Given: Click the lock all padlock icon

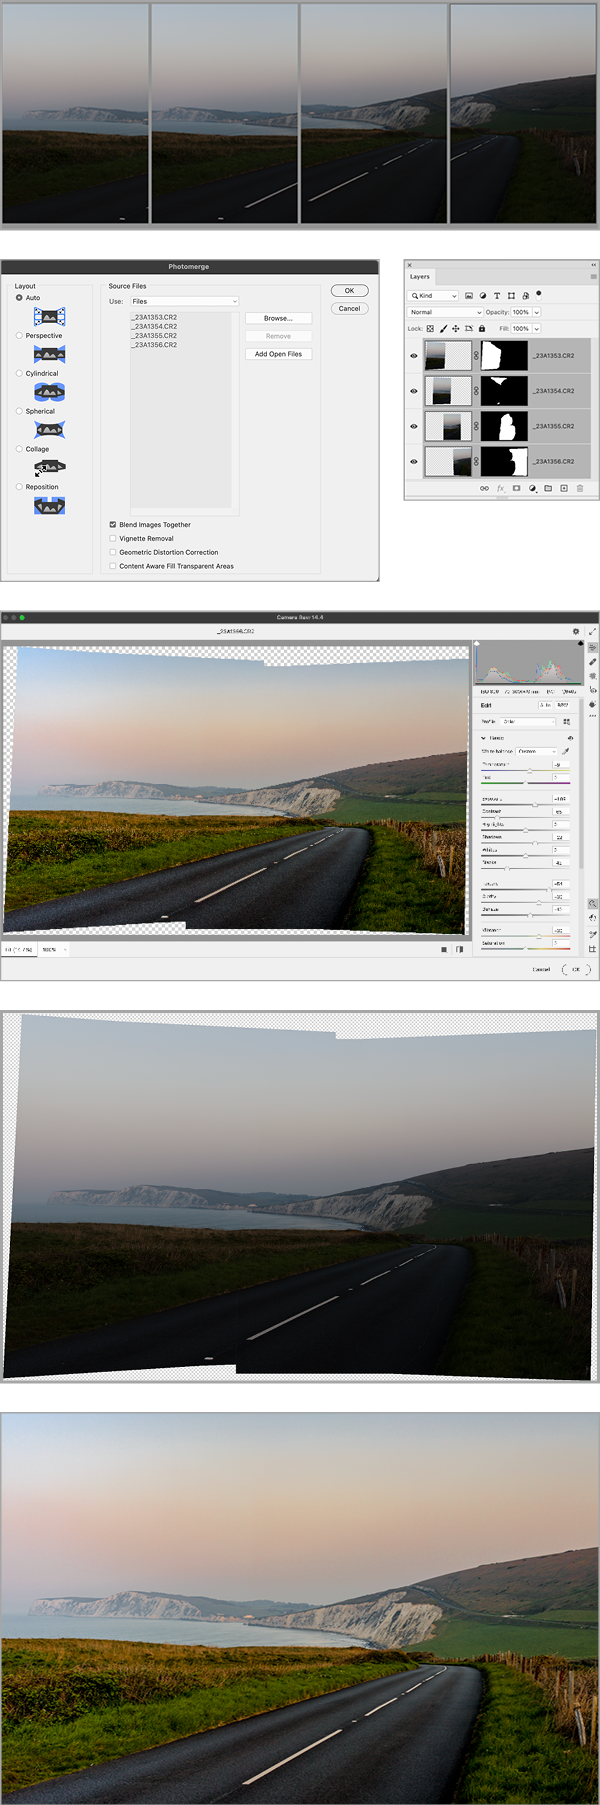Looking at the screenshot, I should click(x=481, y=328).
